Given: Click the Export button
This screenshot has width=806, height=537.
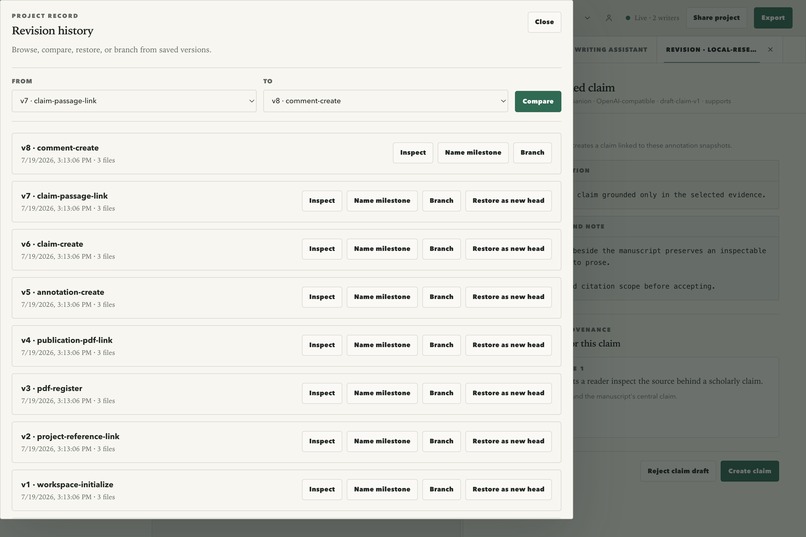Looking at the screenshot, I should click(773, 18).
